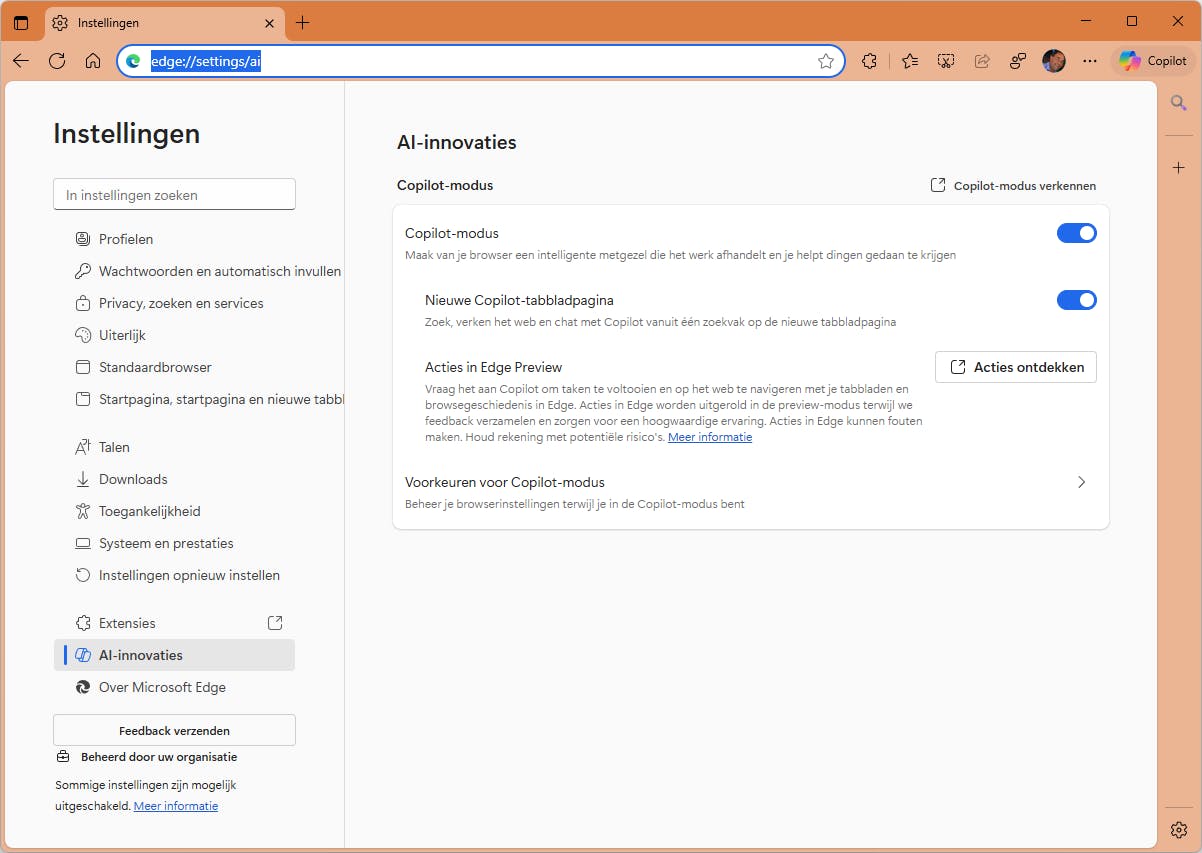Click the Share icon in toolbar

(982, 61)
